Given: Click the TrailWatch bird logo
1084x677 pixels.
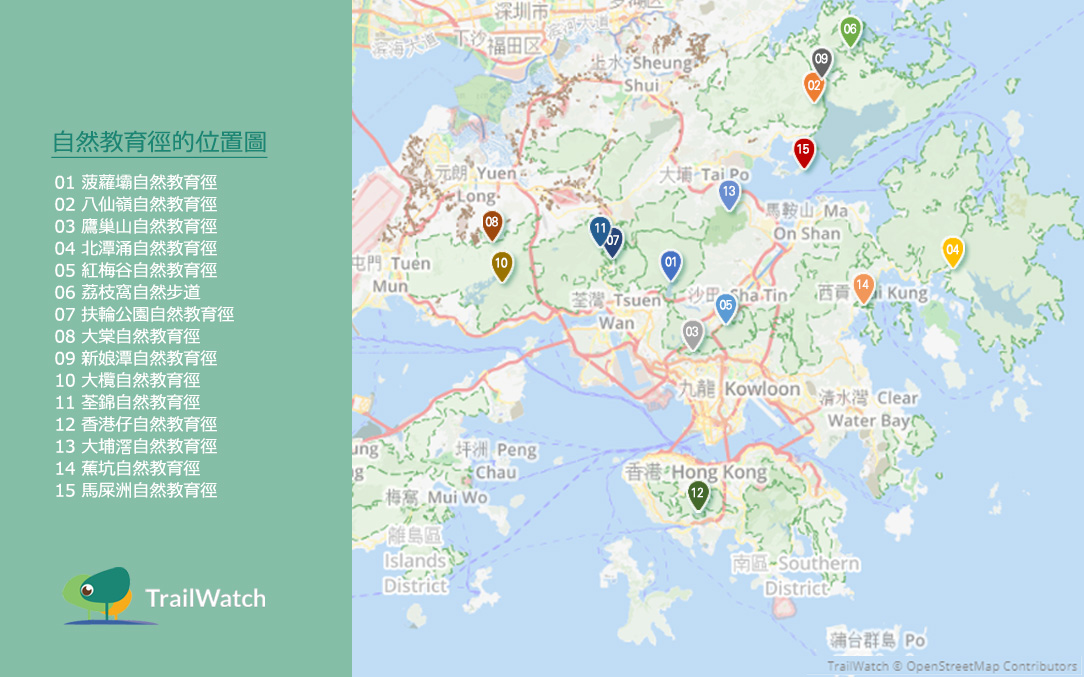Looking at the screenshot, I should pyautogui.click(x=98, y=595).
